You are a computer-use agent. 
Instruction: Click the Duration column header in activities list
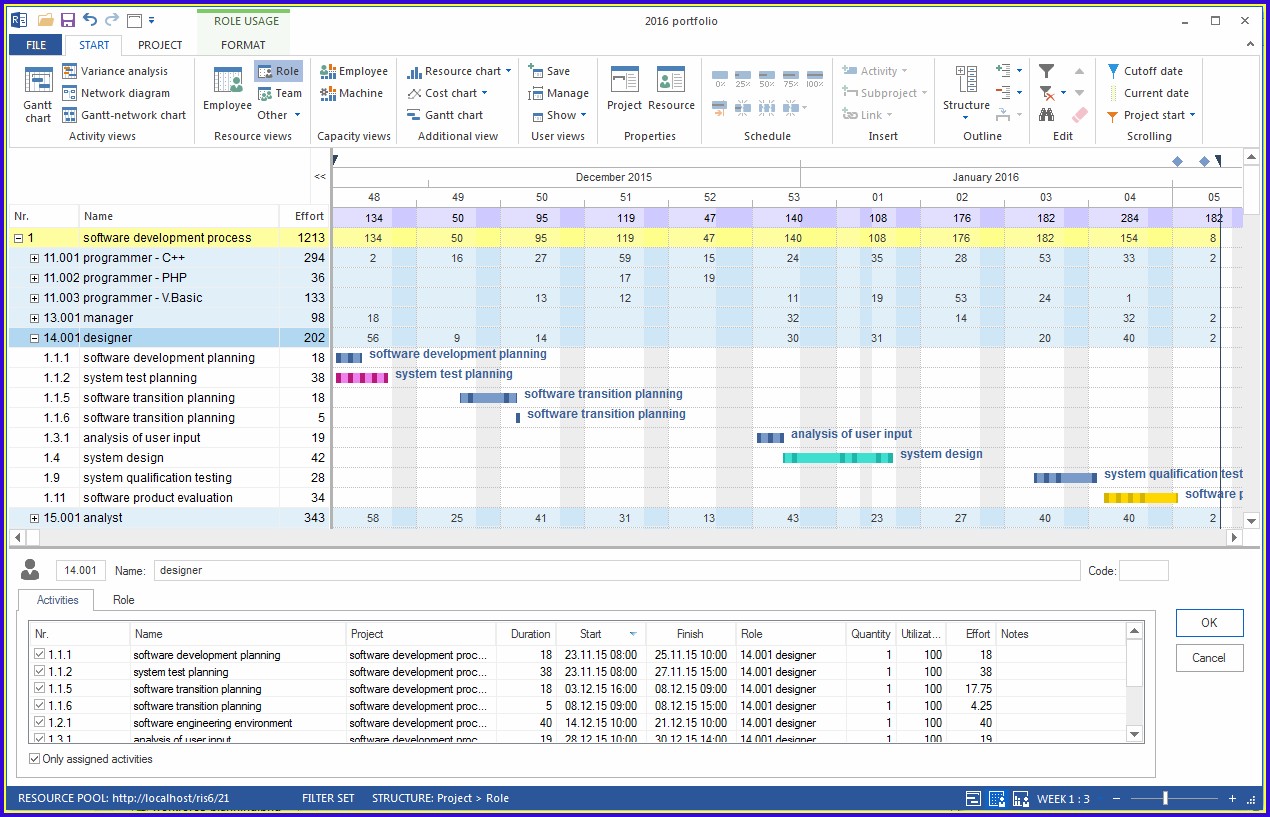pyautogui.click(x=525, y=634)
